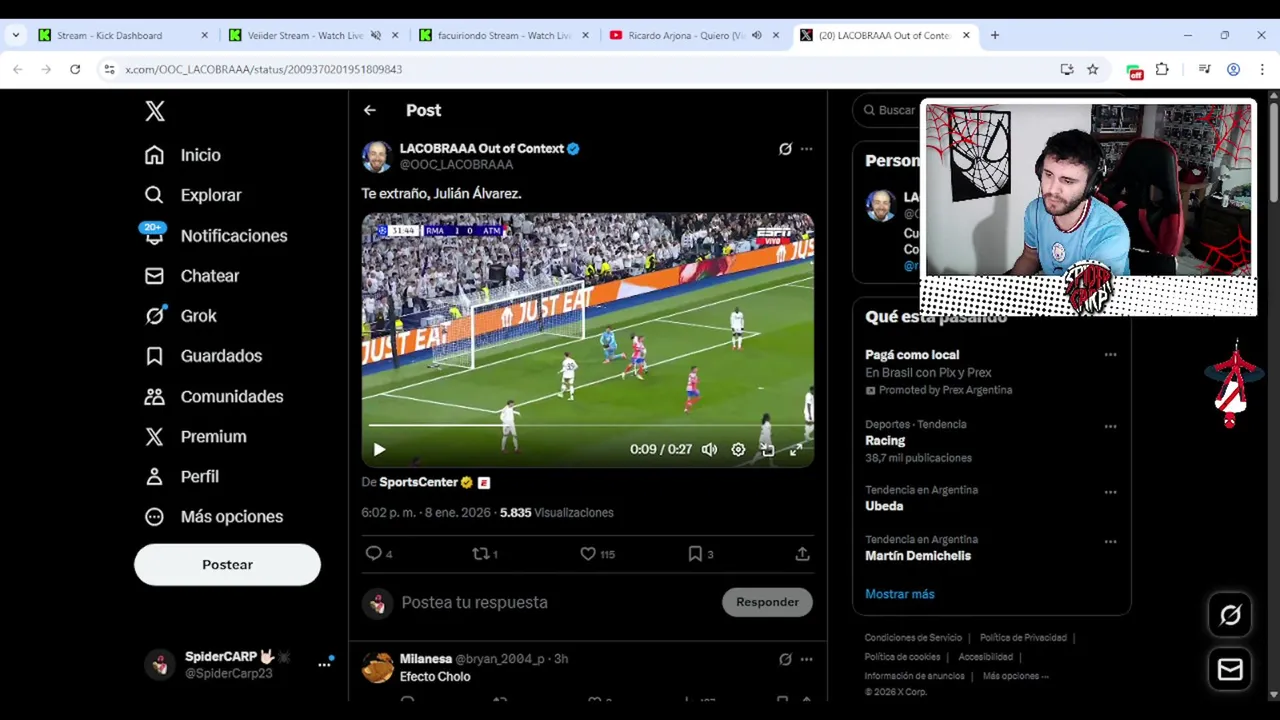Switch to facuiriondo Stream browser tab

pos(505,35)
